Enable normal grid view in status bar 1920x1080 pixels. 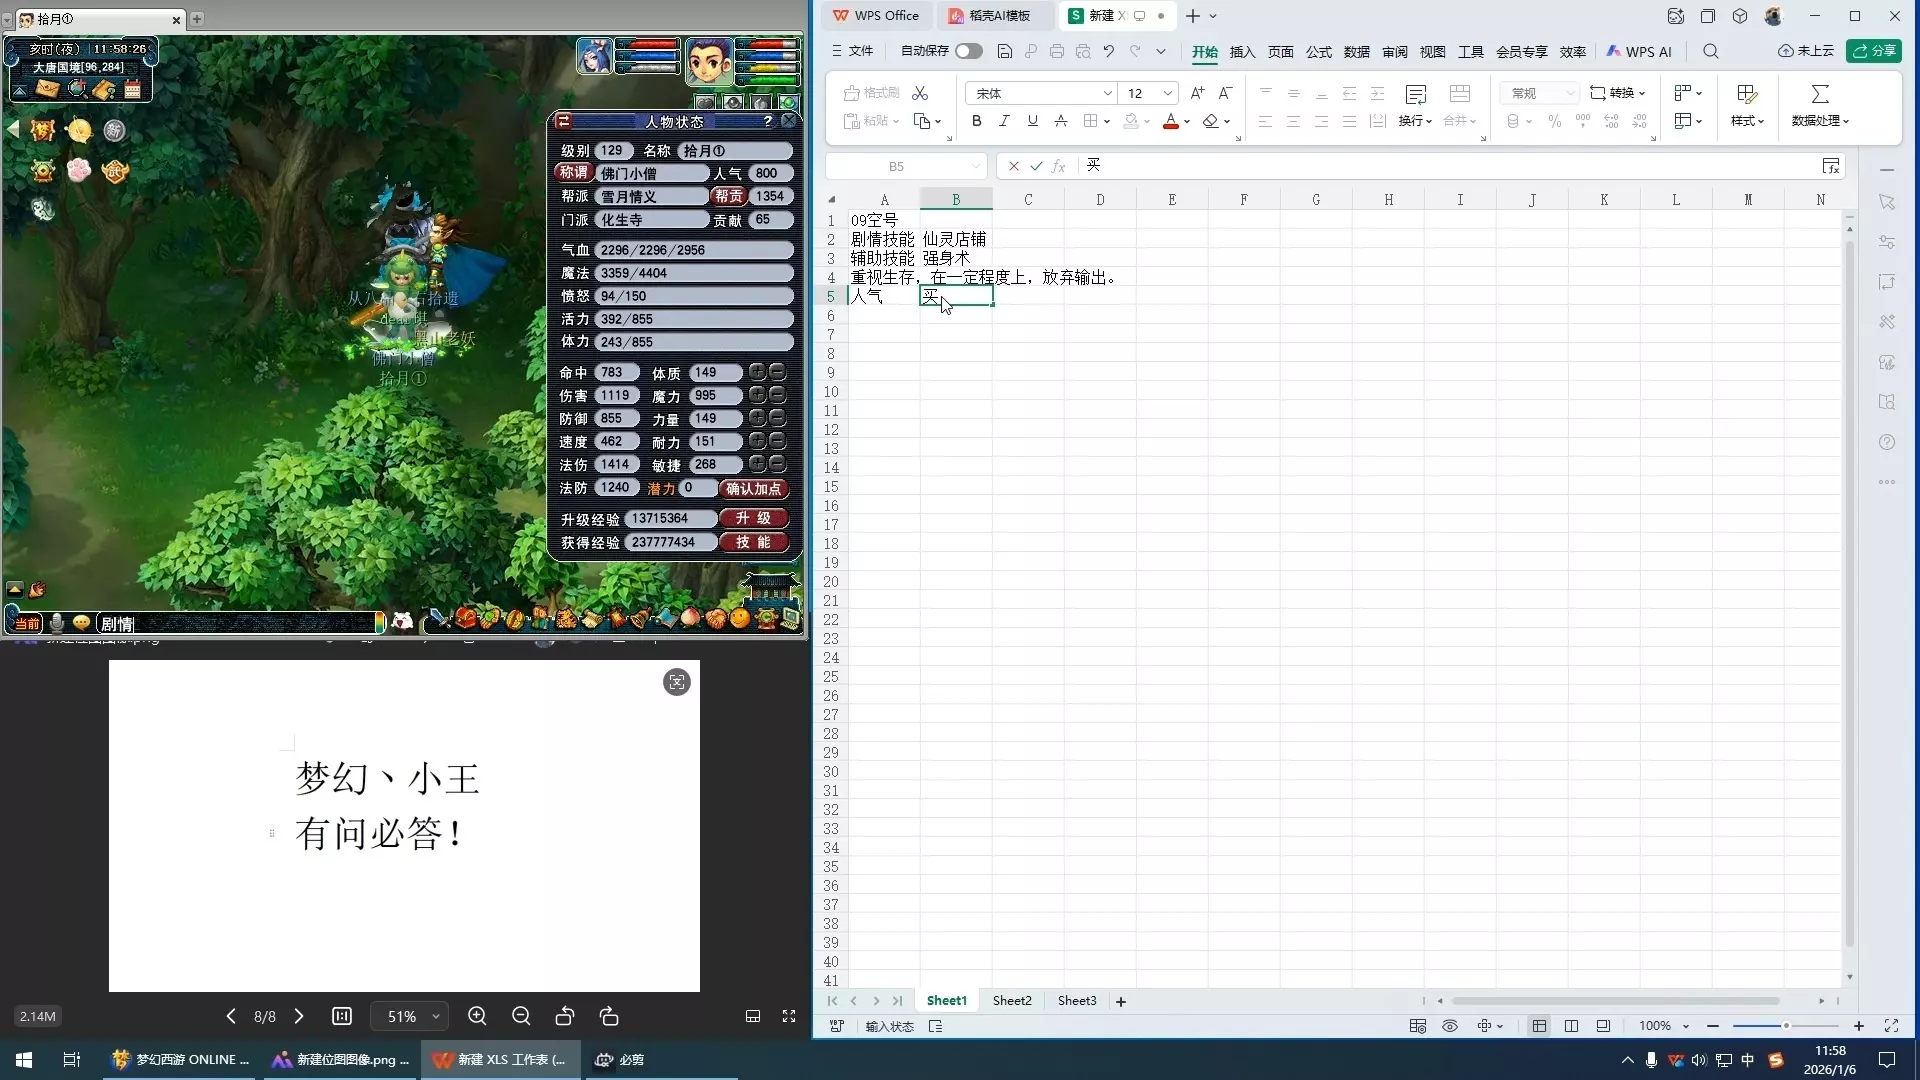click(1539, 1026)
